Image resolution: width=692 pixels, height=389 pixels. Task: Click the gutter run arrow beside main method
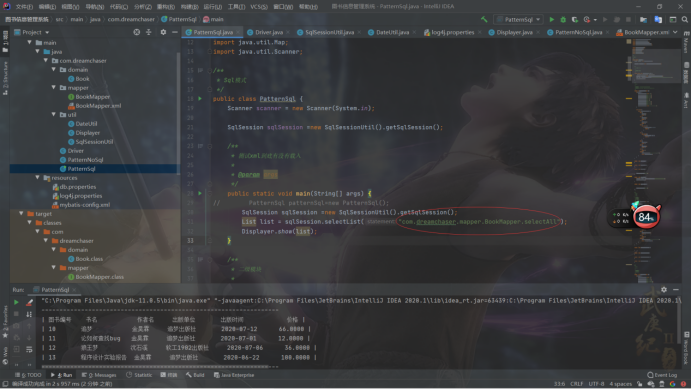(x=200, y=193)
